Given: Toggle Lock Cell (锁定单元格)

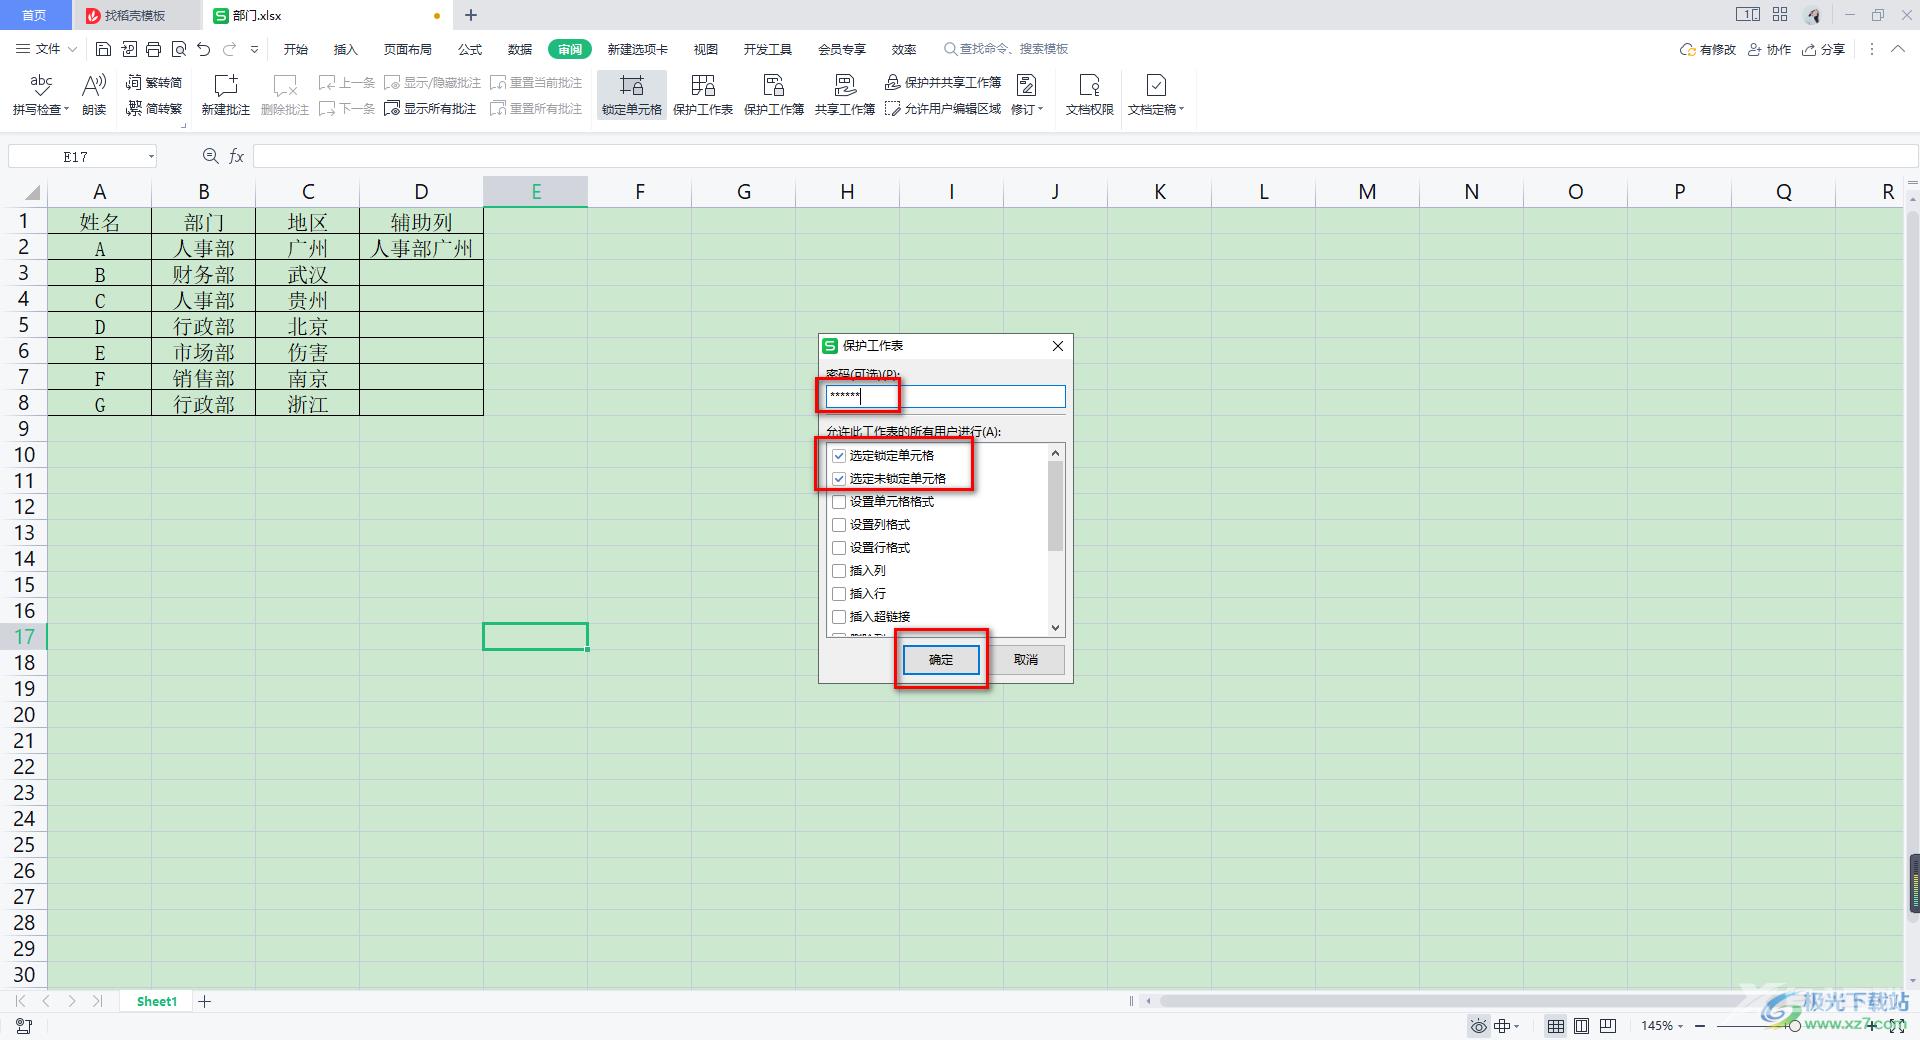Looking at the screenshot, I should 632,94.
